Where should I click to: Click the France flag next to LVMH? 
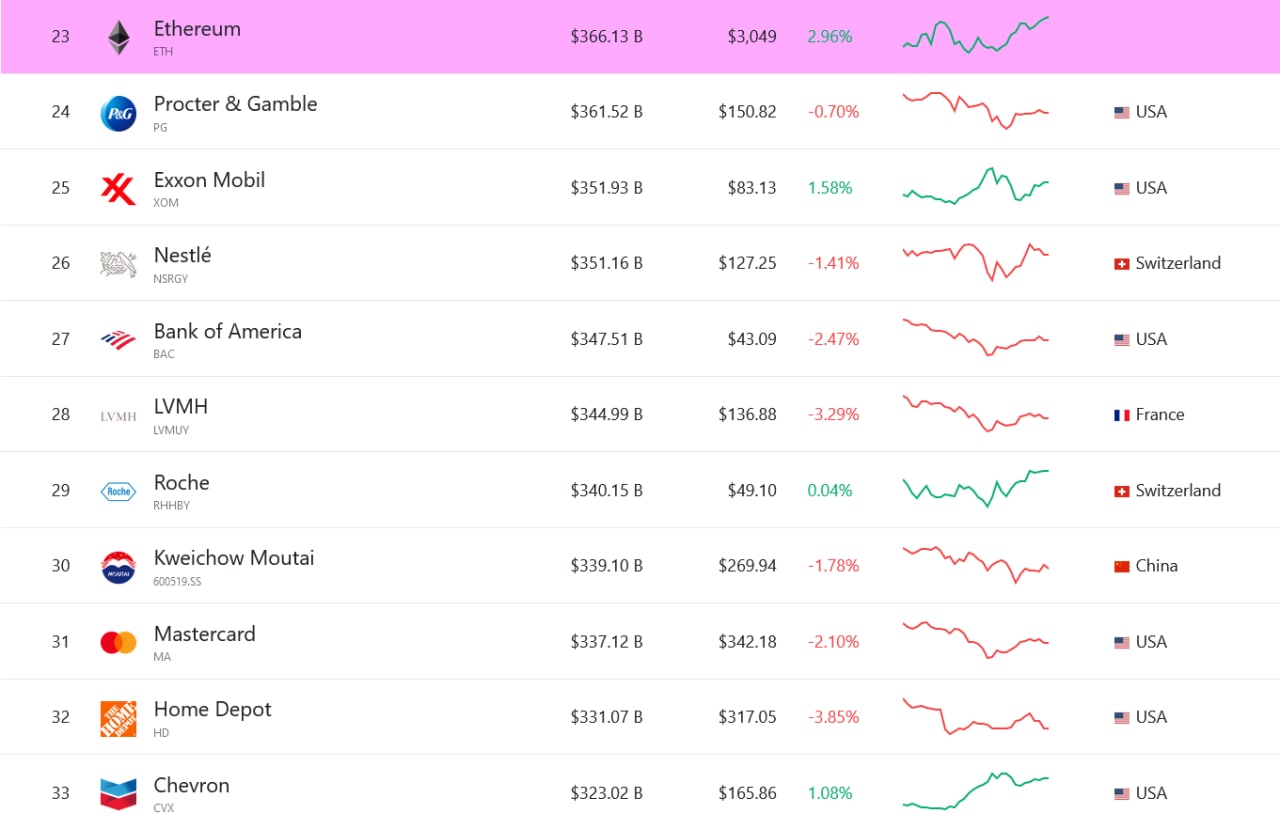click(x=1122, y=415)
